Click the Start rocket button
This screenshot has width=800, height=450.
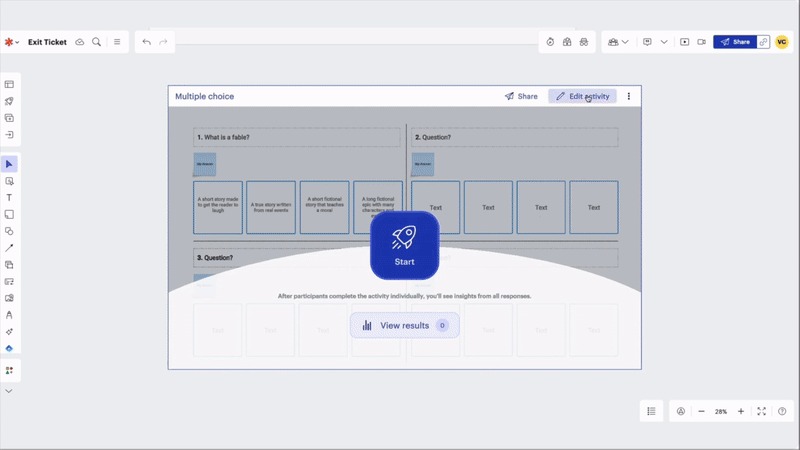click(405, 245)
